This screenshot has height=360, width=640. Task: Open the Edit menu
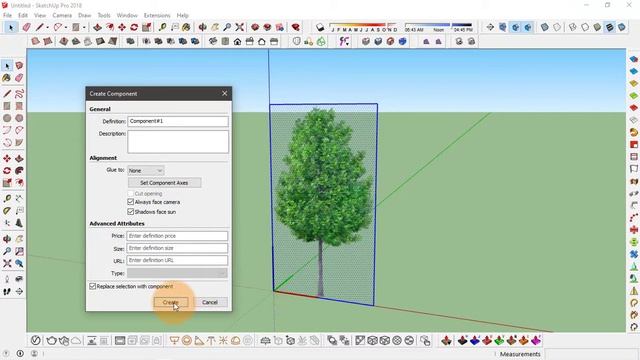(x=23, y=15)
